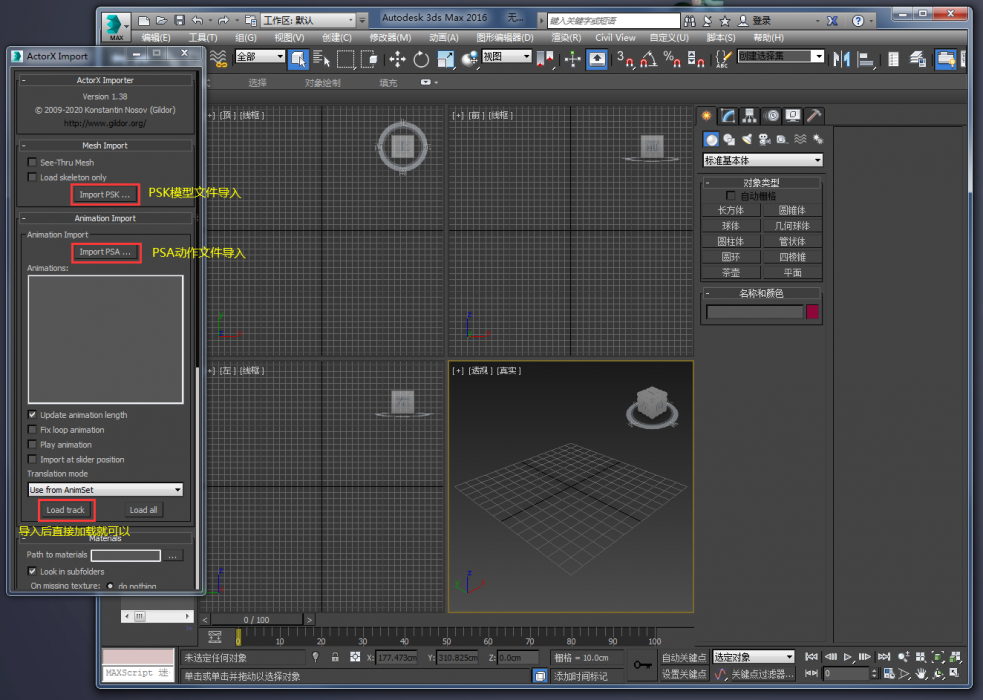The height and width of the screenshot is (700, 983).
Task: Uncheck Update animation length
Action: (x=32, y=415)
